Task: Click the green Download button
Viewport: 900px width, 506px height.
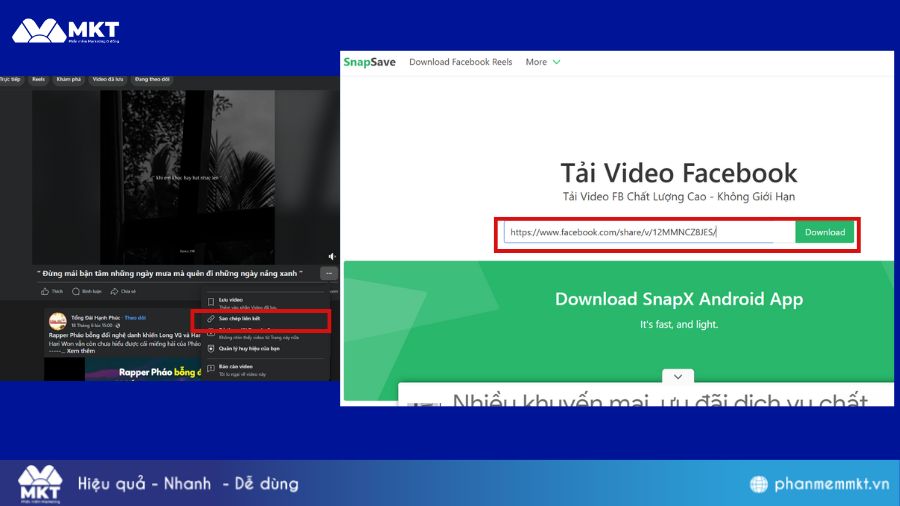Action: (825, 232)
